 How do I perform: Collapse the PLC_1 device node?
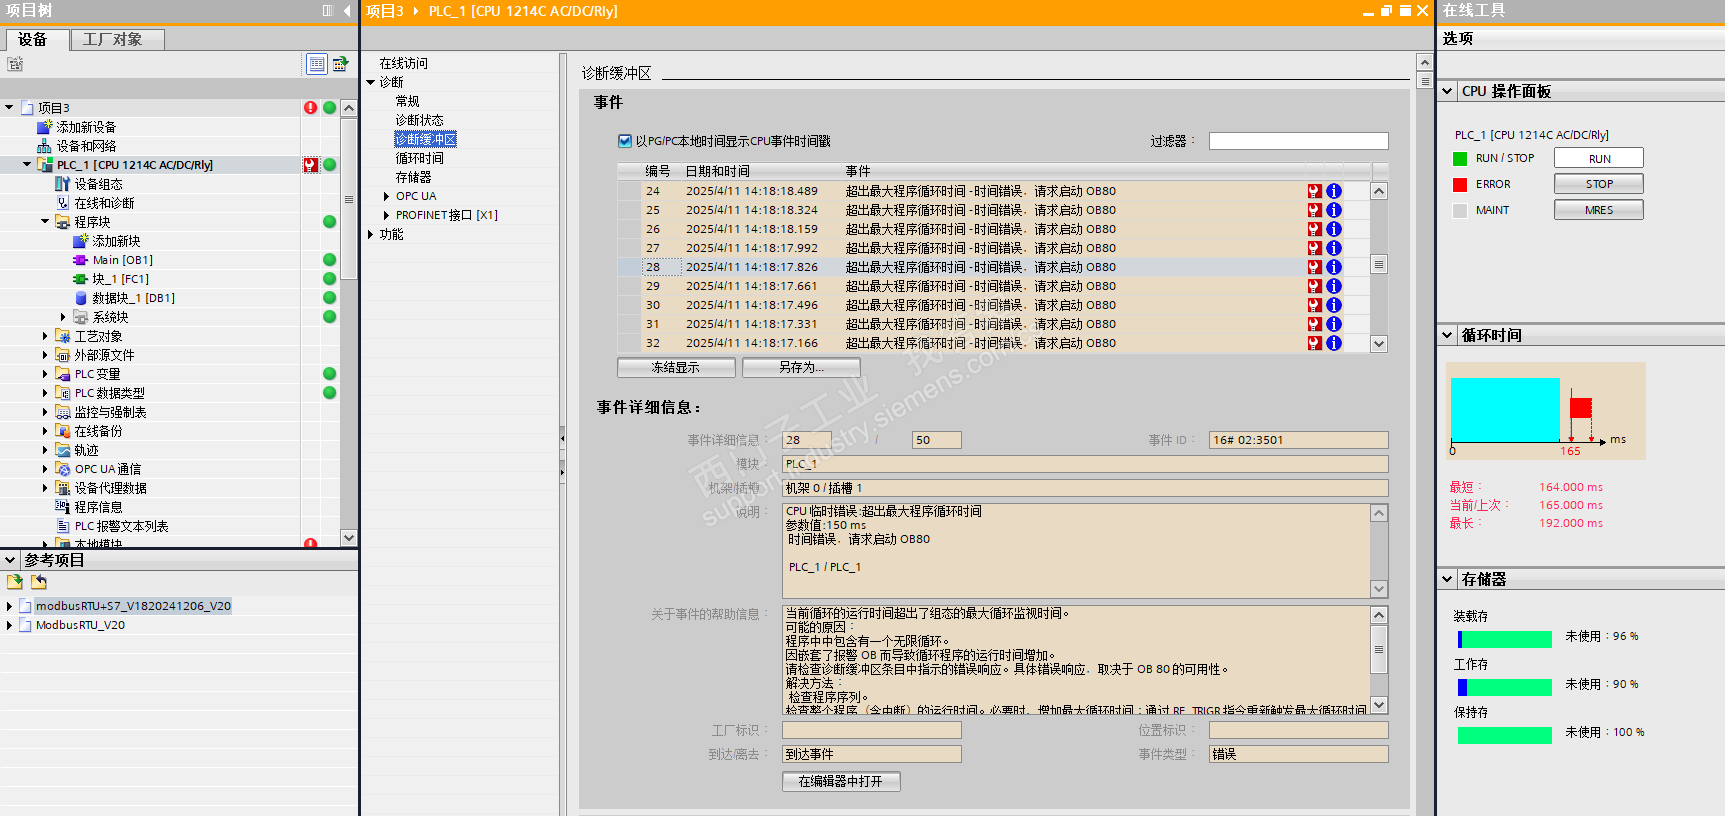(27, 164)
